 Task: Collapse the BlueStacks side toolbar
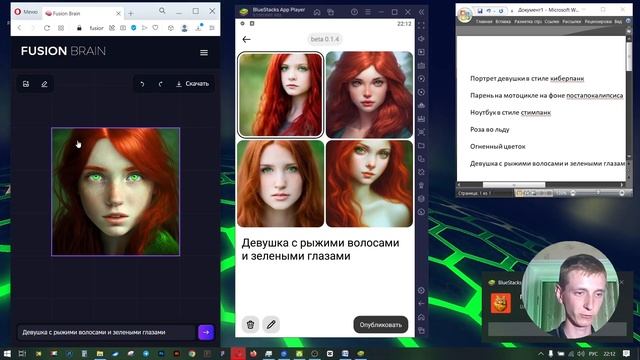pyautogui.click(x=421, y=12)
